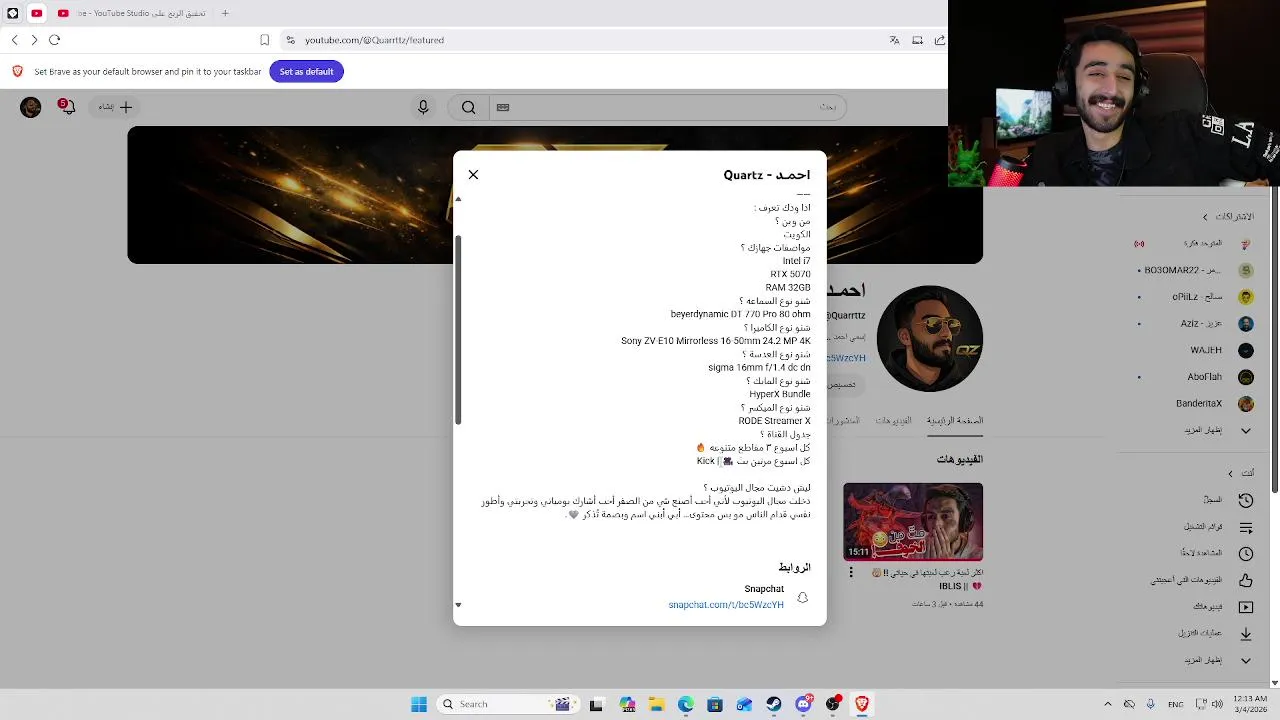Expand subscriptions list with show more chevron
Screen dimensions: 1280x720
(x=1246, y=431)
